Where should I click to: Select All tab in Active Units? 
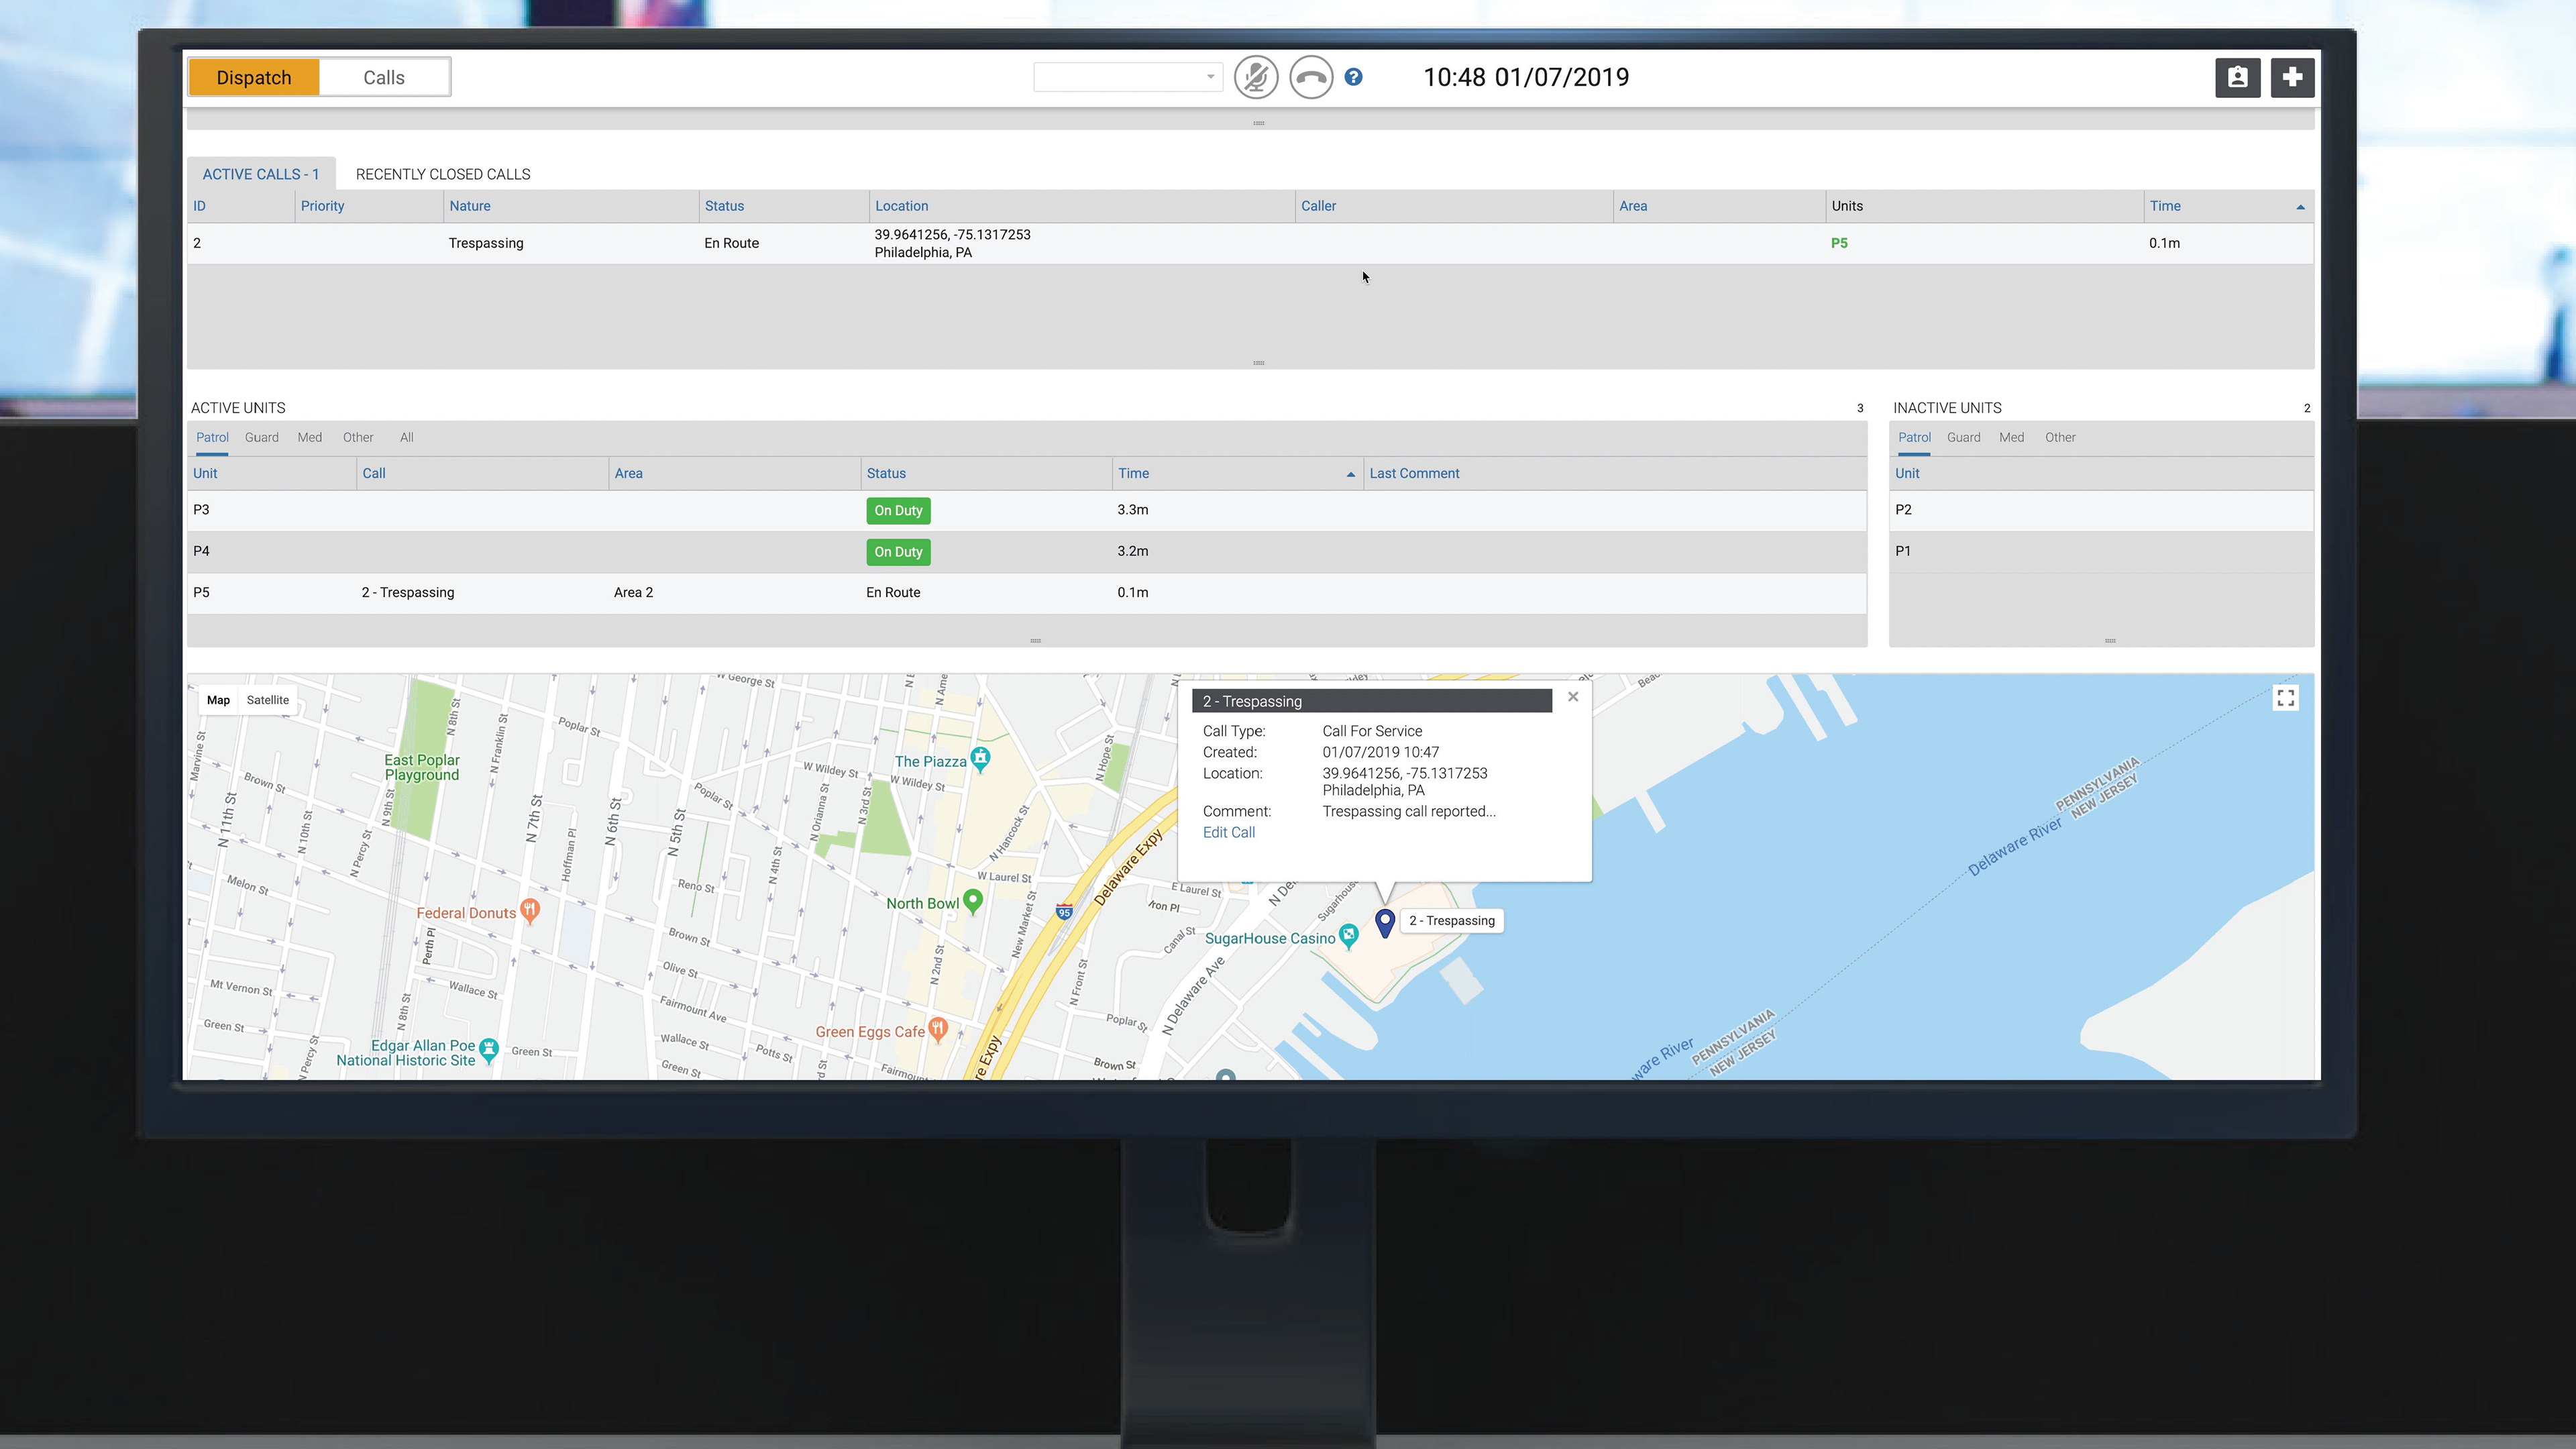pyautogui.click(x=407, y=437)
